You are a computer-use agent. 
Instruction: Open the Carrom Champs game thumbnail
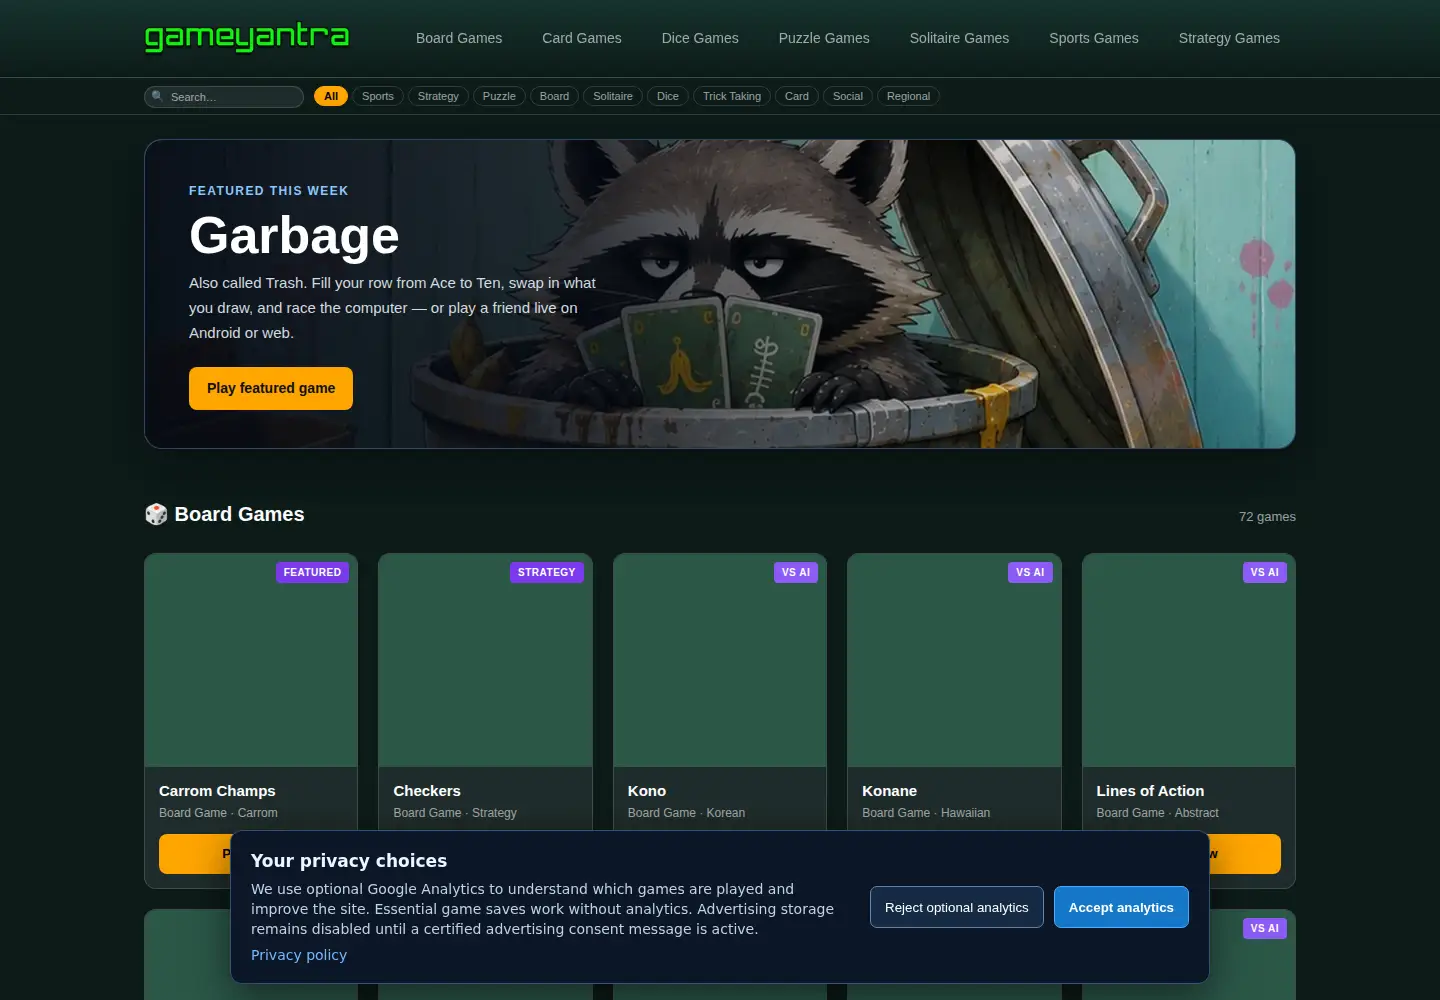pos(251,660)
